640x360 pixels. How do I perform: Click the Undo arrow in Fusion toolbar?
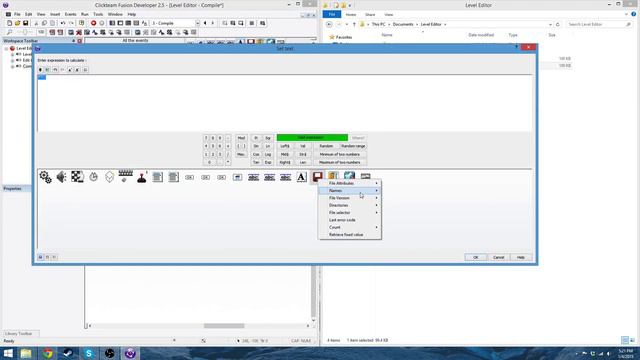pos(63,23)
